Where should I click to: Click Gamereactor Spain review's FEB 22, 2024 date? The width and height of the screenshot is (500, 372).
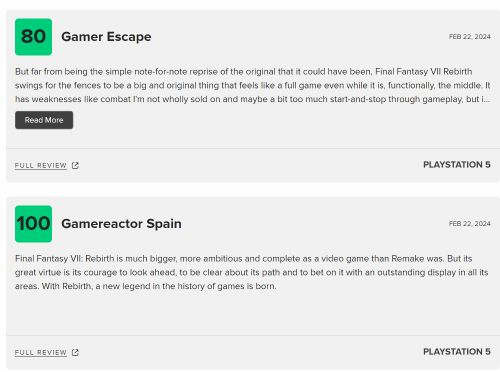pos(469,224)
